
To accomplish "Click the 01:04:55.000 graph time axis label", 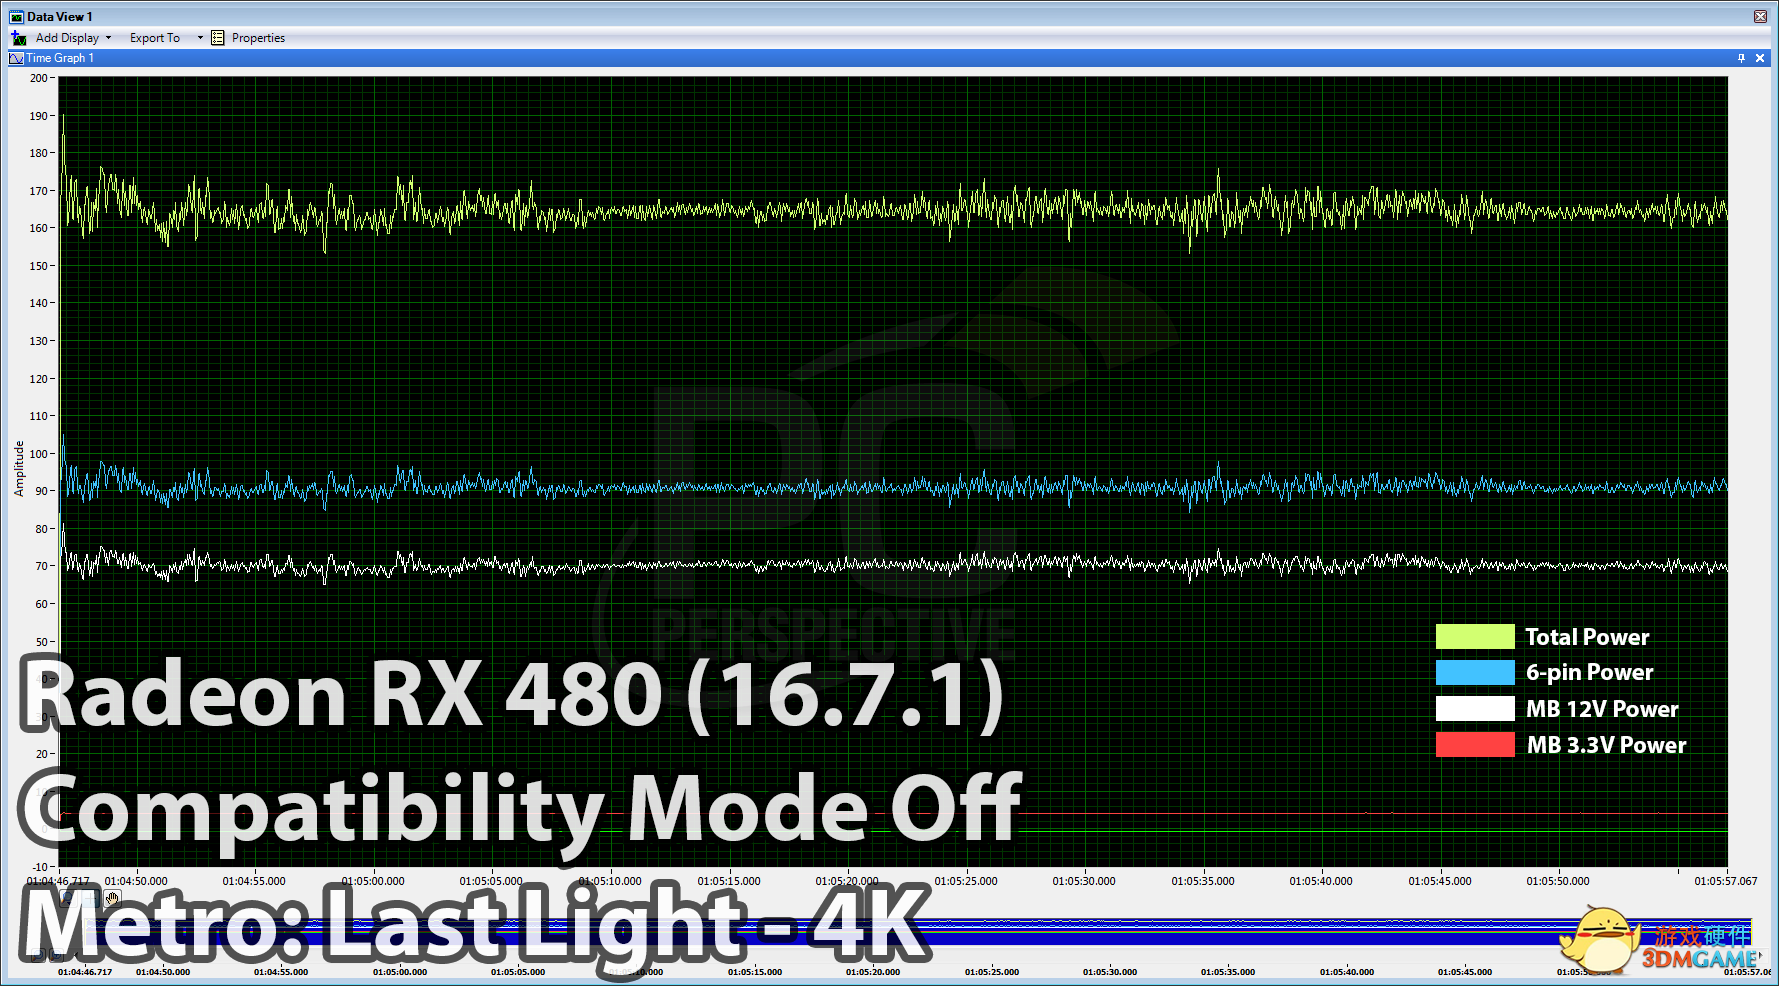I will coord(254,881).
